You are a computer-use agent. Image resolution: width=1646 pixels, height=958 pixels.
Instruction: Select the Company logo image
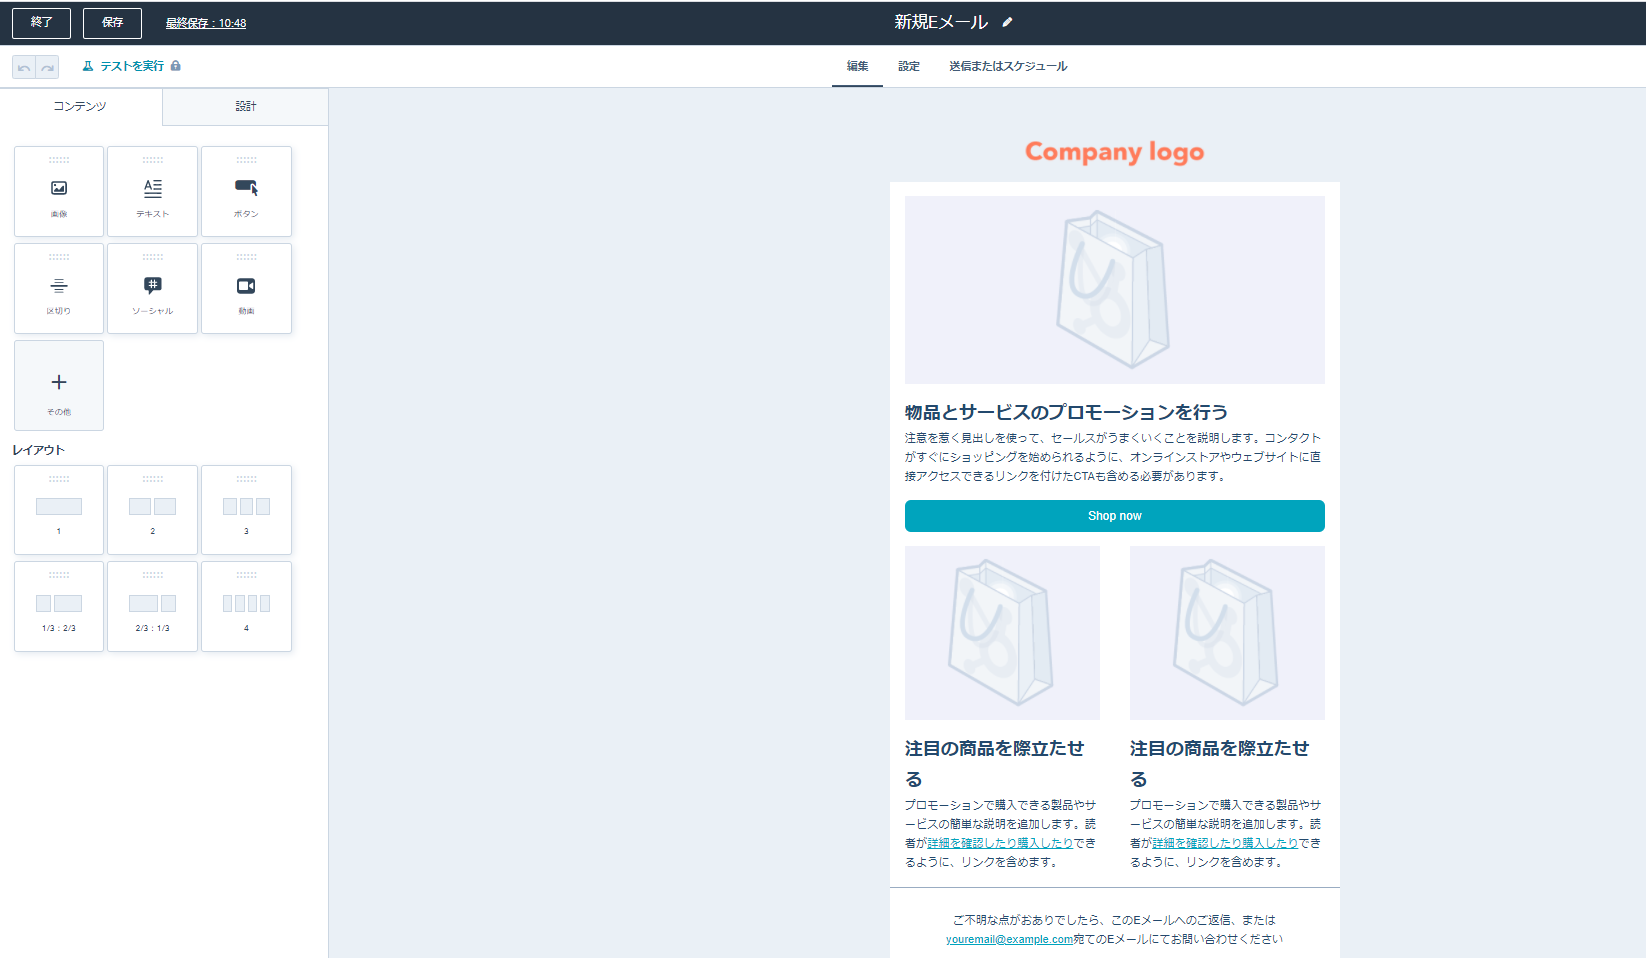tap(1114, 152)
